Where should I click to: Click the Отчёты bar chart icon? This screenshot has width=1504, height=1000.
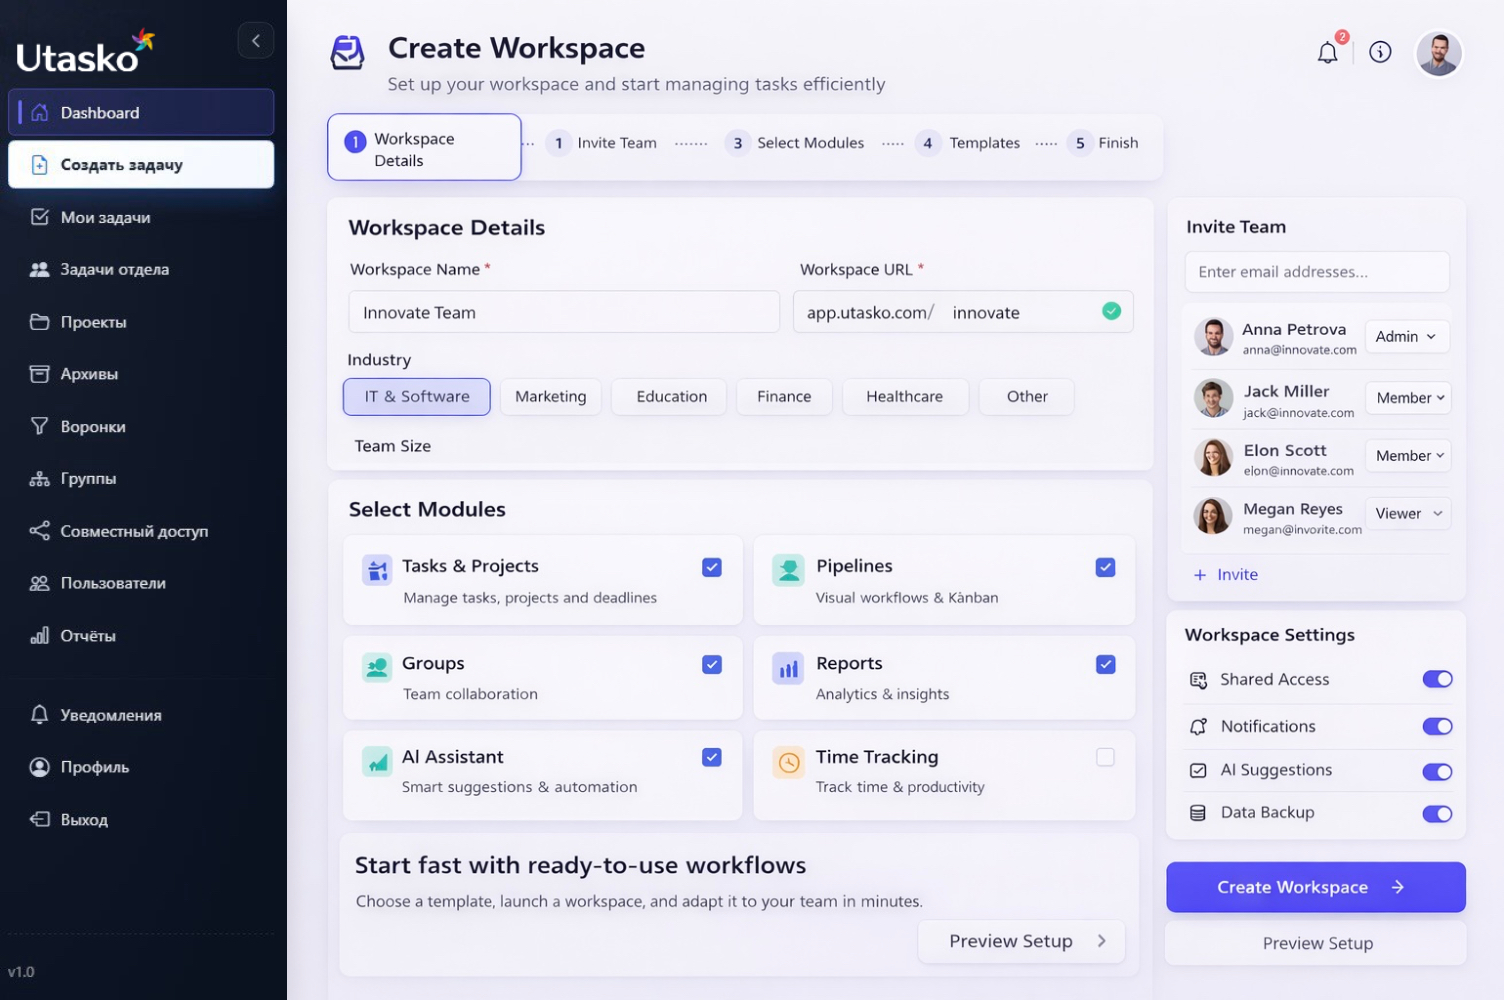click(39, 635)
